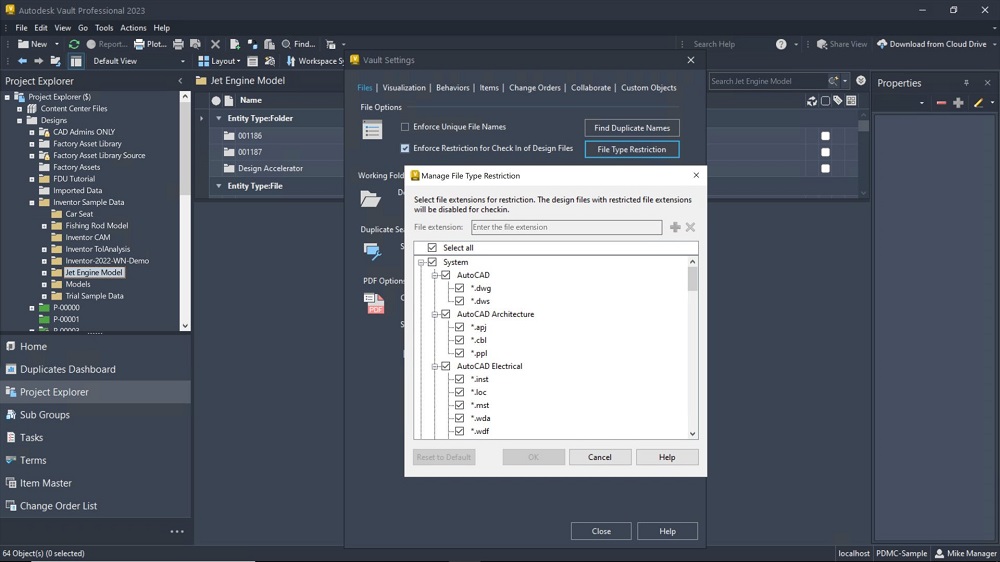Click Cancel in file type restriction dialog
Screen dimensions: 1000x562
point(599,457)
